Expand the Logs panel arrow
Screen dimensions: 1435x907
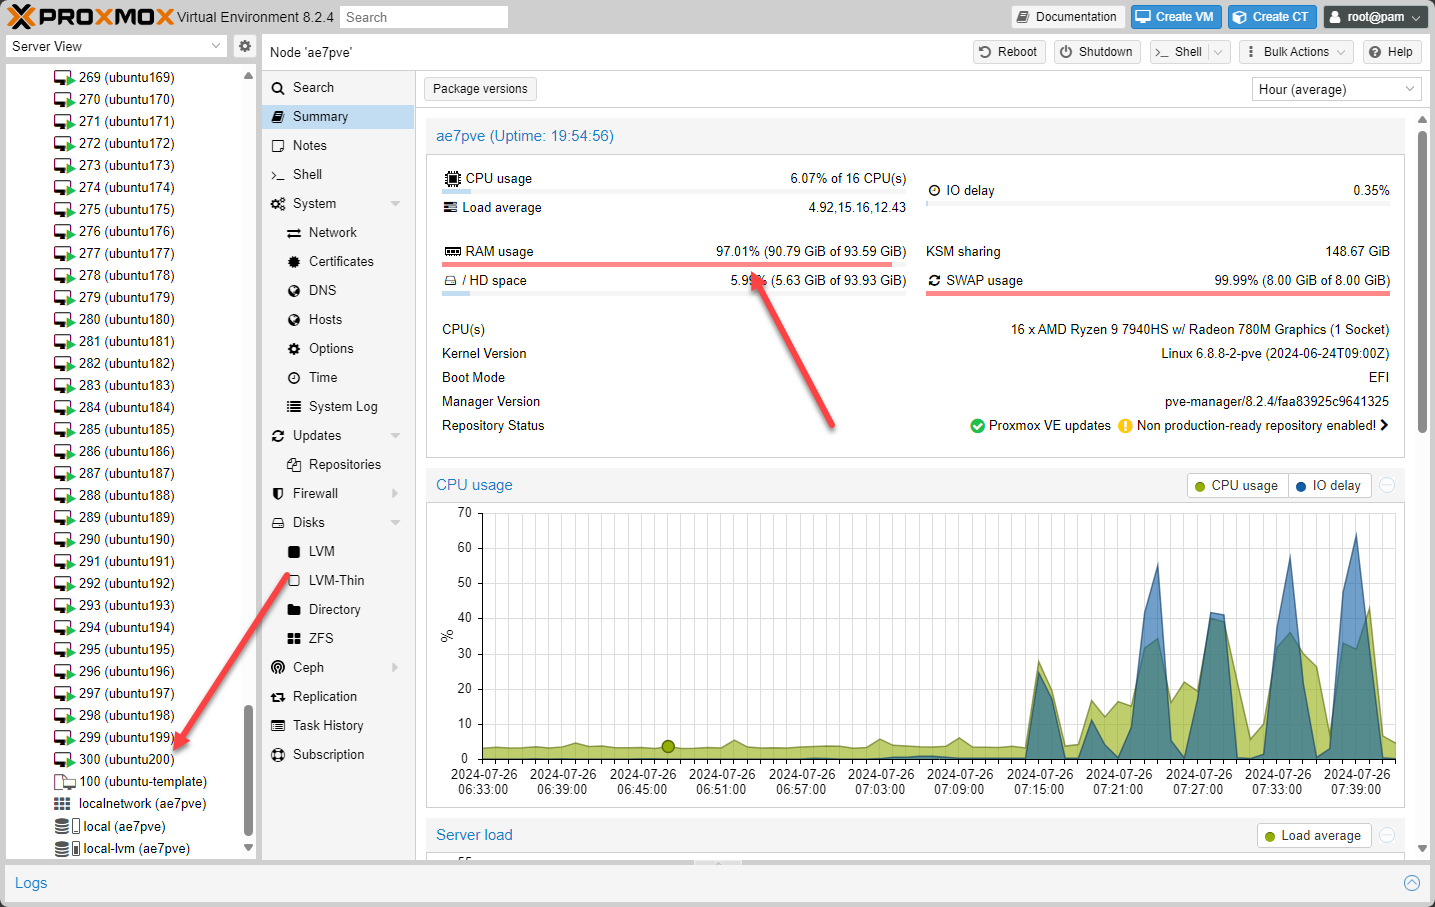(x=1412, y=883)
